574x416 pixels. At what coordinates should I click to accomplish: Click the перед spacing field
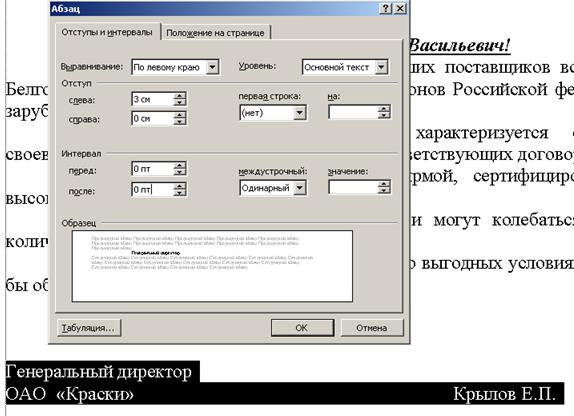152,169
